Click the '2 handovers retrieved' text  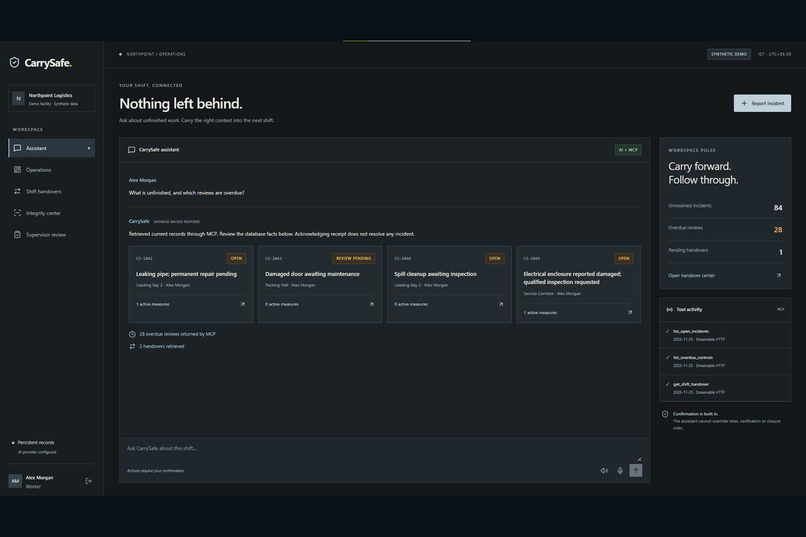point(161,346)
